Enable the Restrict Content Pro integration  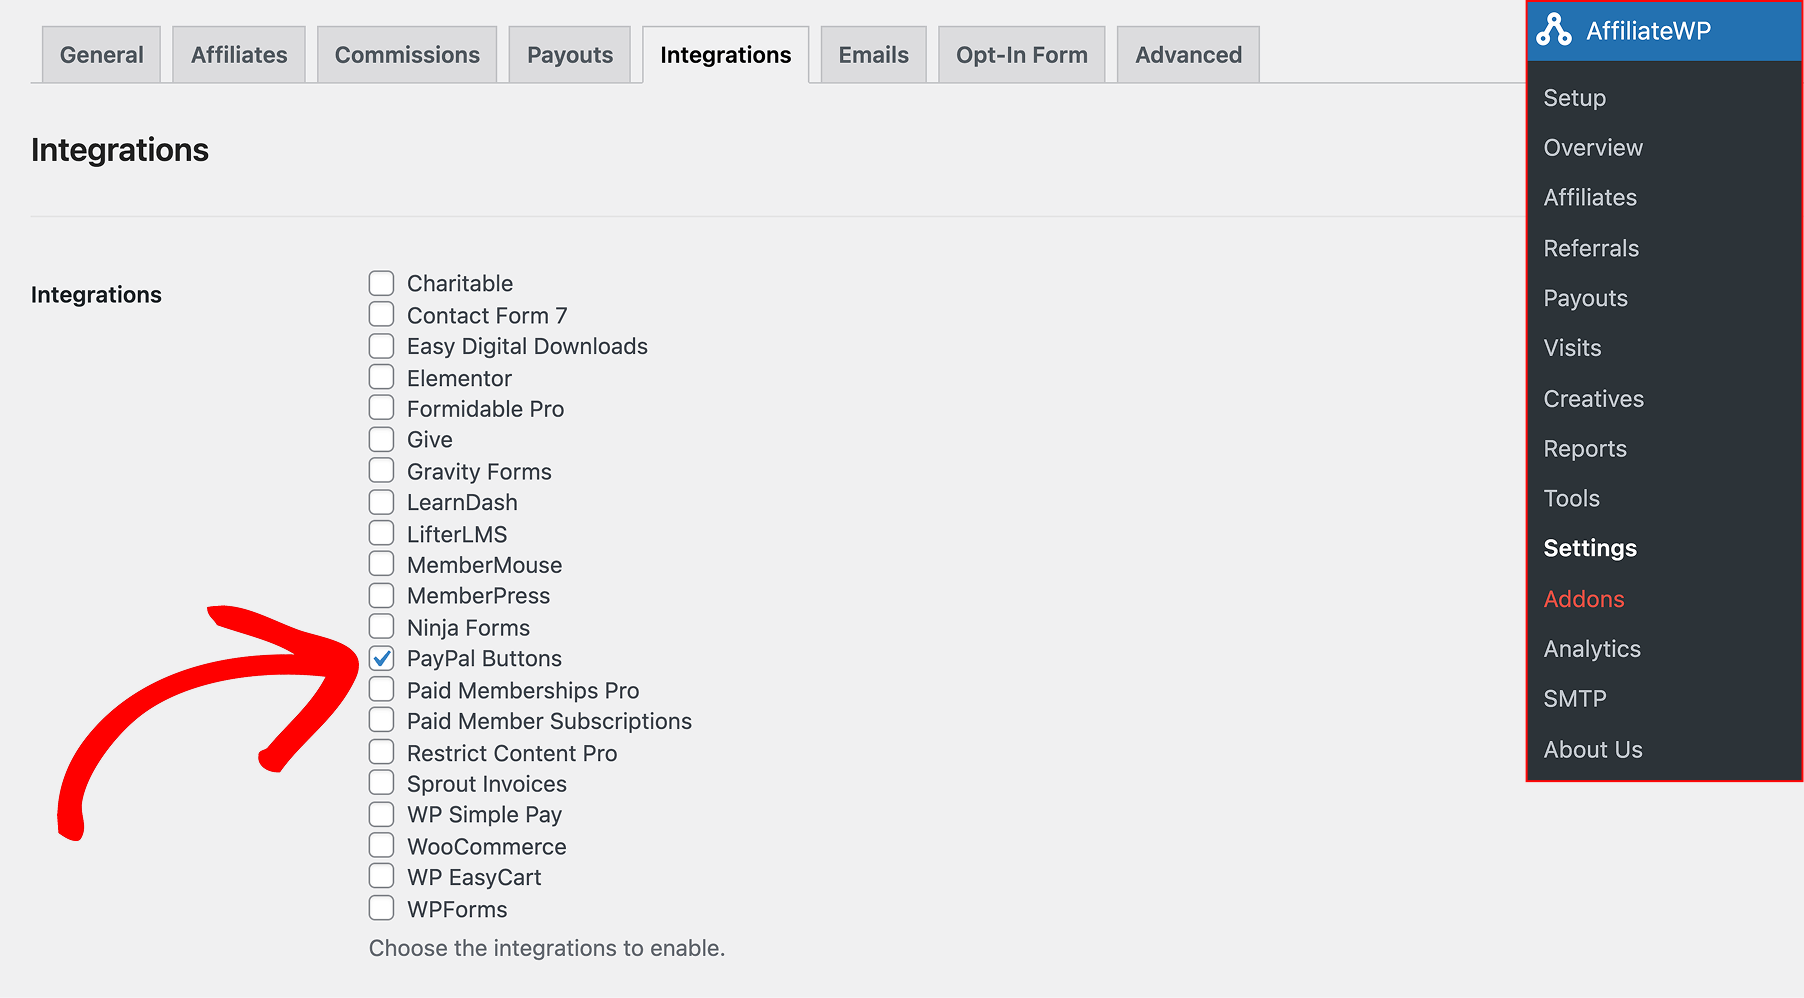pos(381,751)
